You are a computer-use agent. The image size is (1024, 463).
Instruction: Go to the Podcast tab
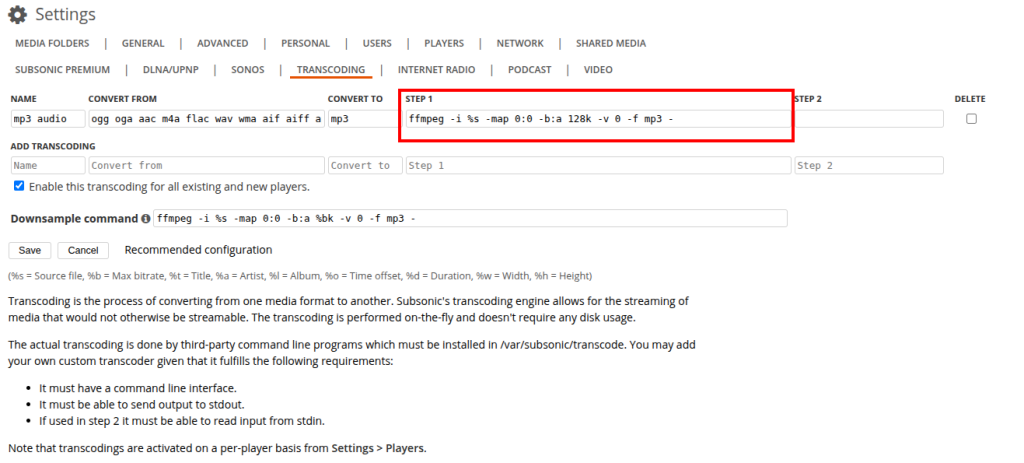point(530,69)
